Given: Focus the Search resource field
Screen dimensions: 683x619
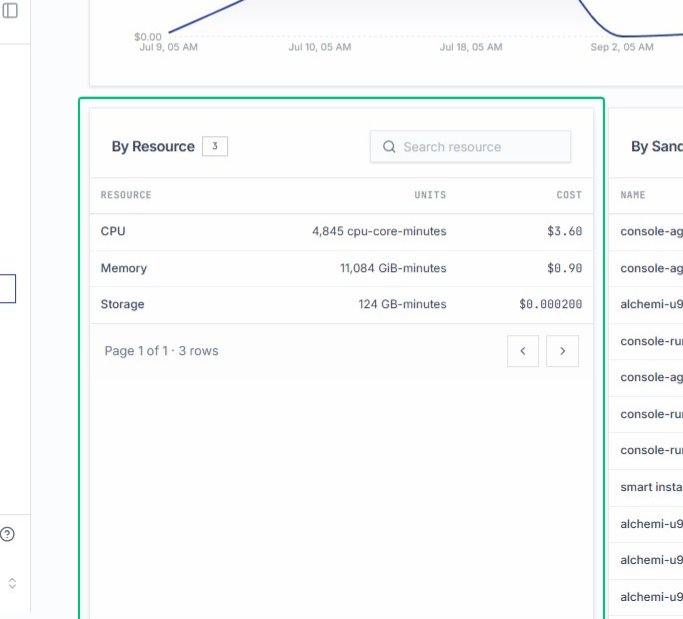Looking at the screenshot, I should [470, 147].
